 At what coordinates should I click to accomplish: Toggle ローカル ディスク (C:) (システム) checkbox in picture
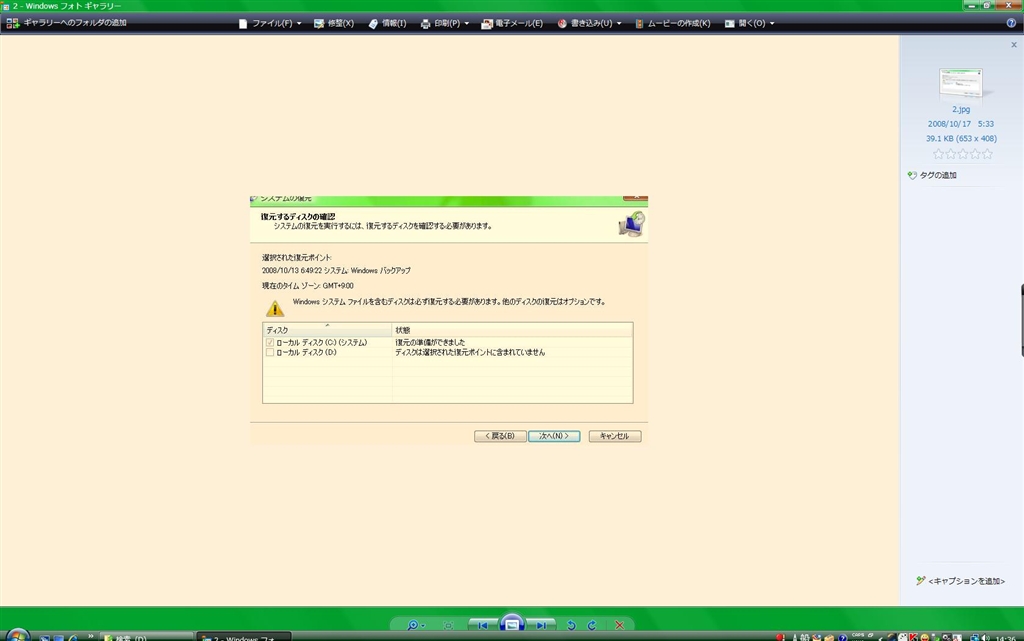pos(270,343)
